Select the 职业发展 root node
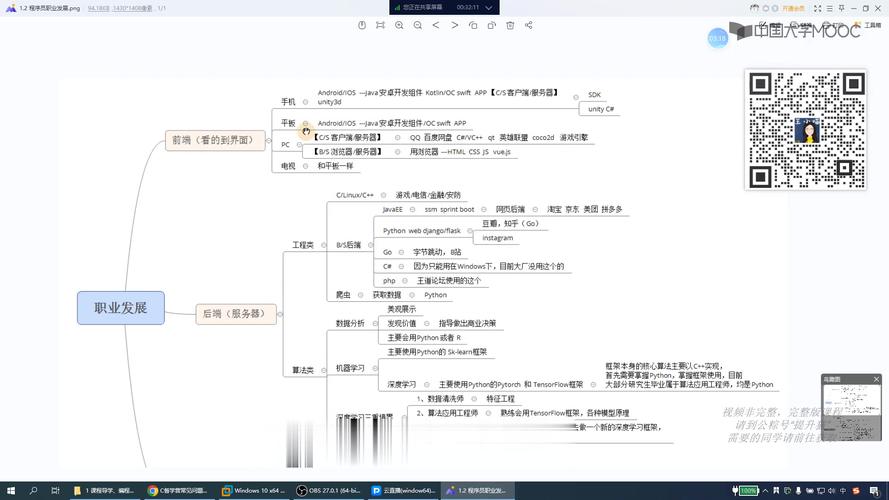 click(x=121, y=308)
